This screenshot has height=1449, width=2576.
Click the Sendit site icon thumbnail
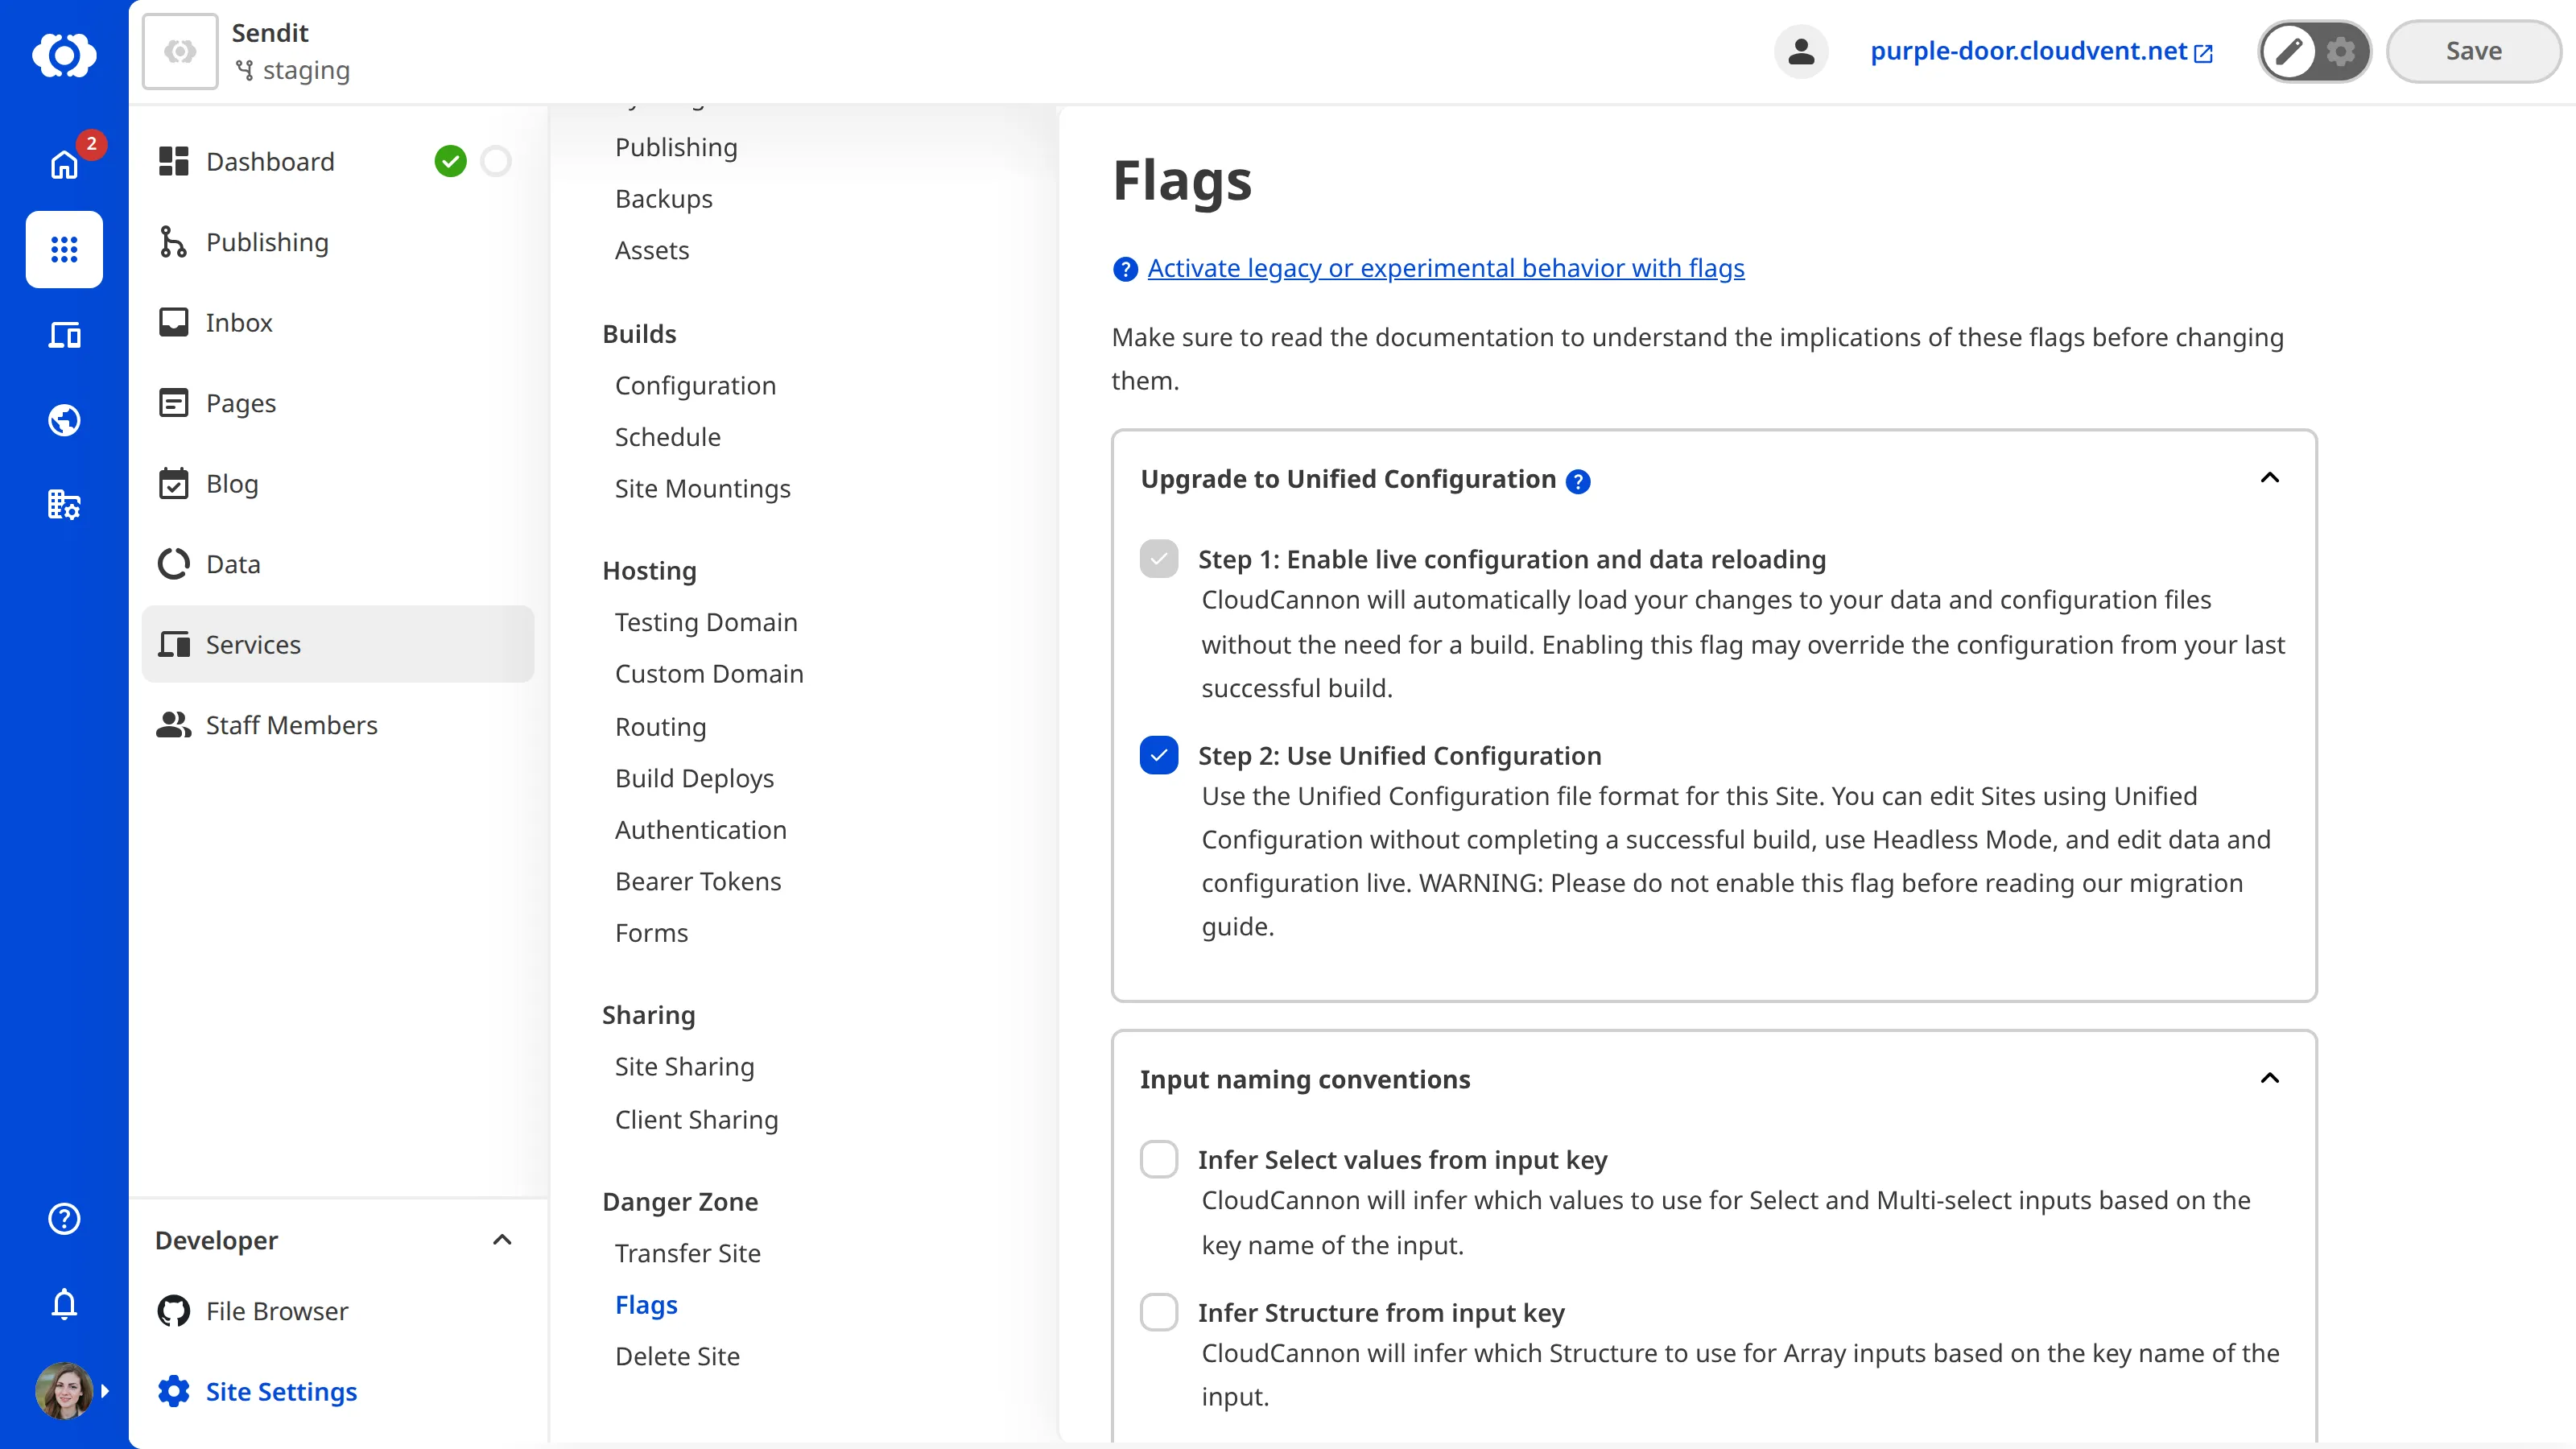[180, 51]
